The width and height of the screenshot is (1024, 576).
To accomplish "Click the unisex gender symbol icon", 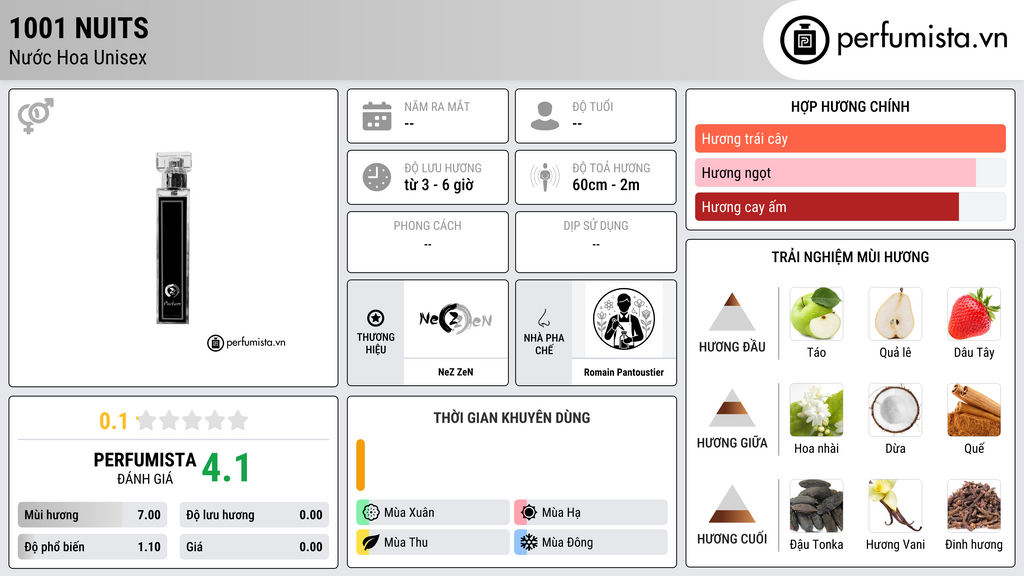I will [x=36, y=116].
